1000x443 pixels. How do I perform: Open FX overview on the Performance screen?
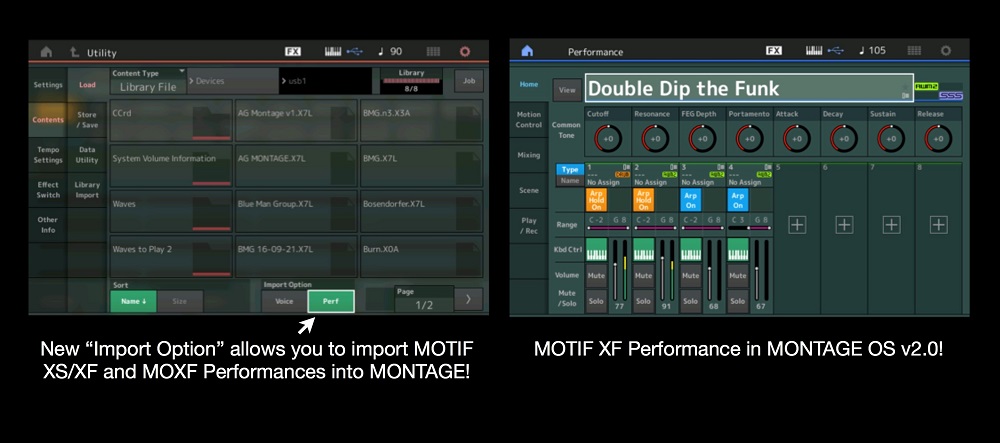click(774, 51)
